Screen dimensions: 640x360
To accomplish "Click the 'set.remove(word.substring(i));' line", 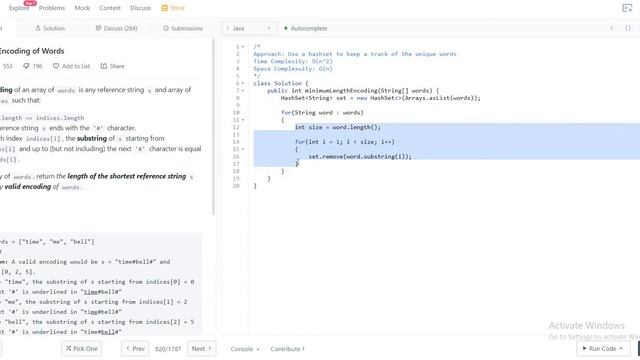I will [360, 157].
